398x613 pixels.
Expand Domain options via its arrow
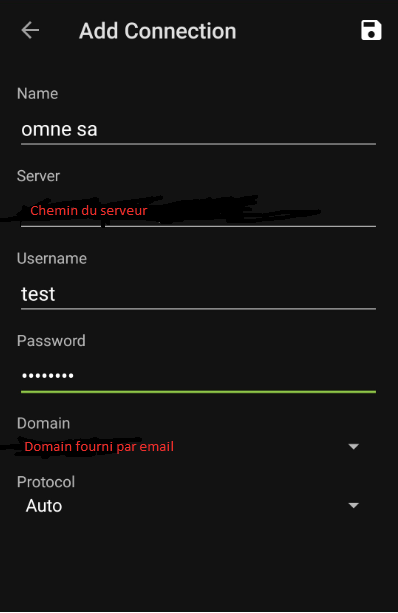tap(353, 446)
